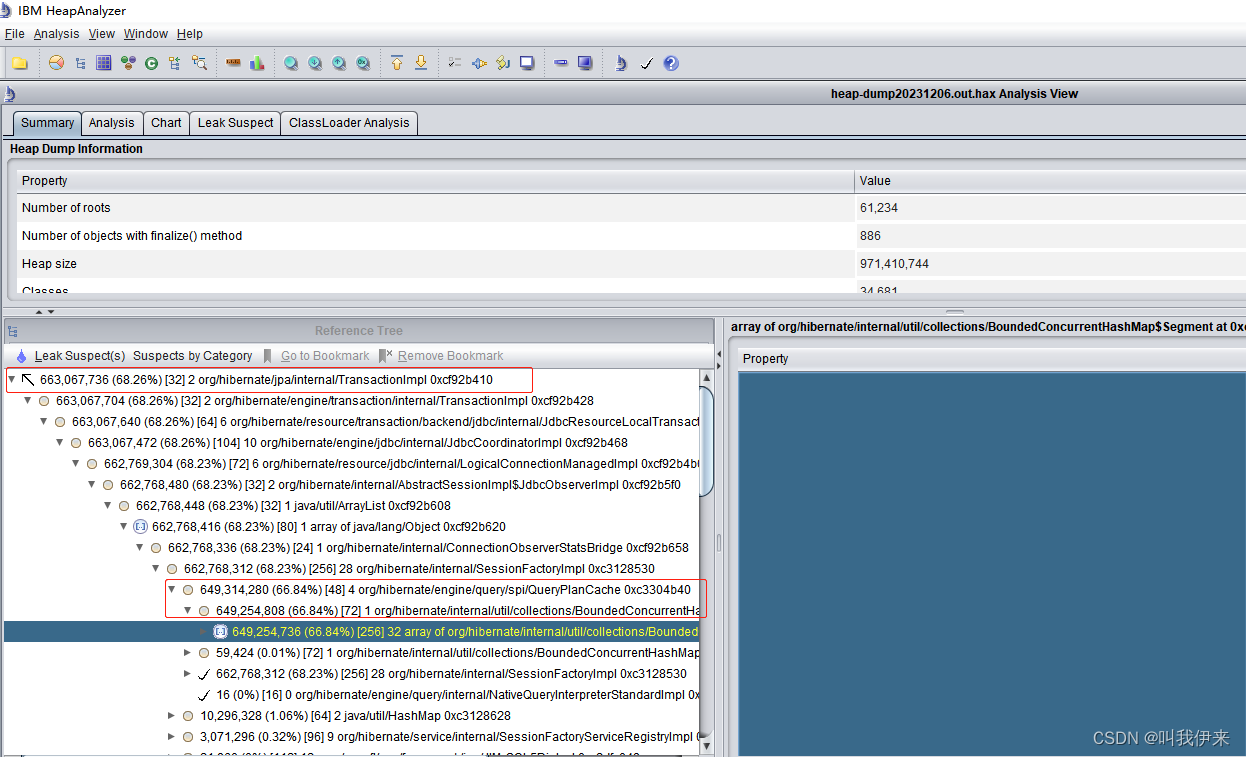The width and height of the screenshot is (1246, 757).
Task: Click the tree hierarchy toolbar icon
Action: 80,62
